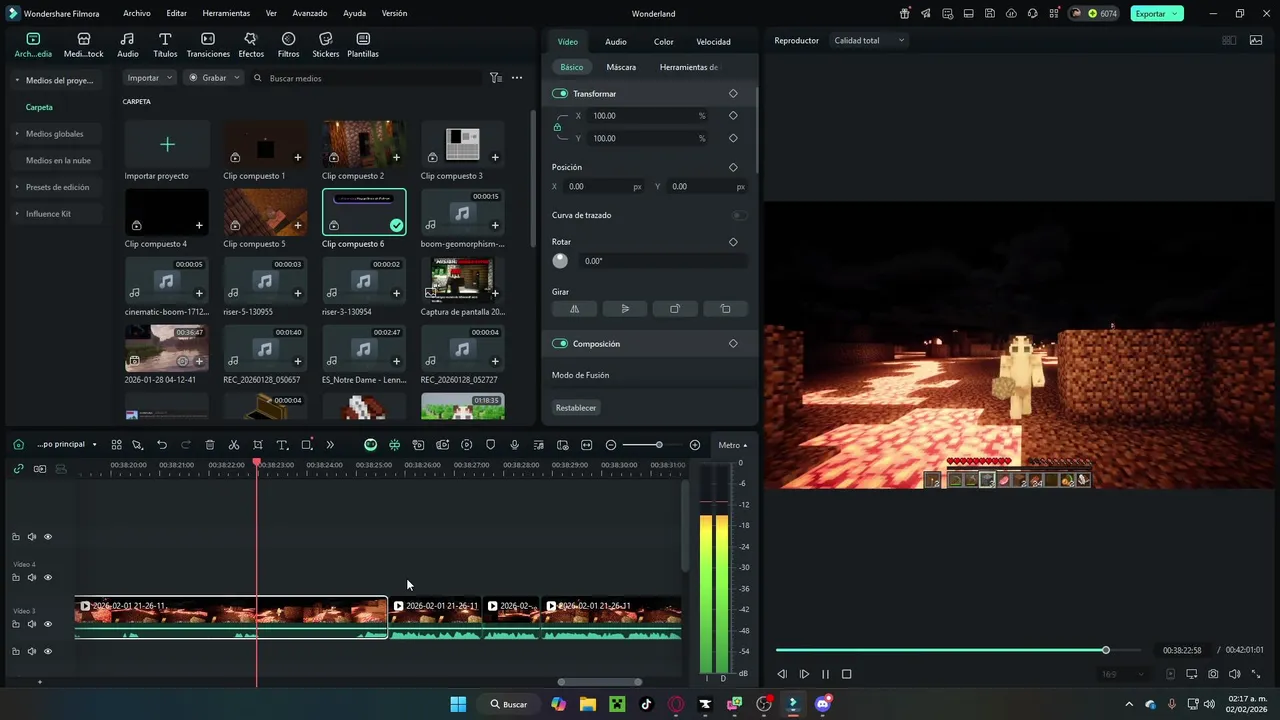The image size is (1280, 720).
Task: Click the Rotar rotation dial
Action: pyautogui.click(x=560, y=261)
